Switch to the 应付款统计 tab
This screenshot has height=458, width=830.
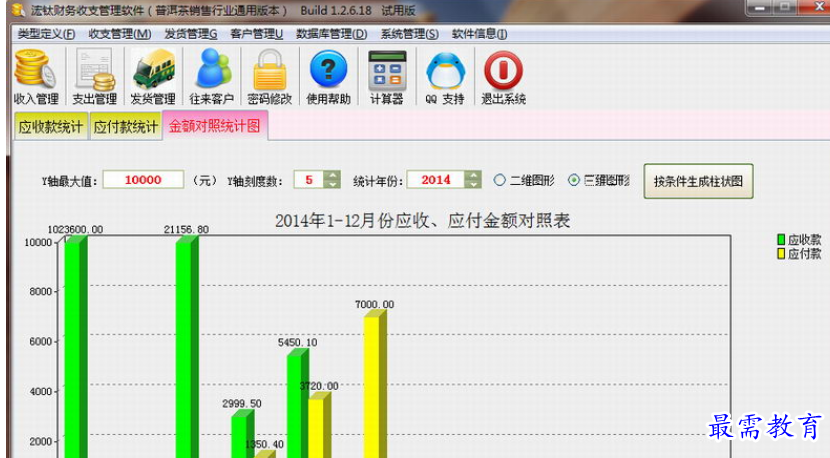tap(125, 127)
